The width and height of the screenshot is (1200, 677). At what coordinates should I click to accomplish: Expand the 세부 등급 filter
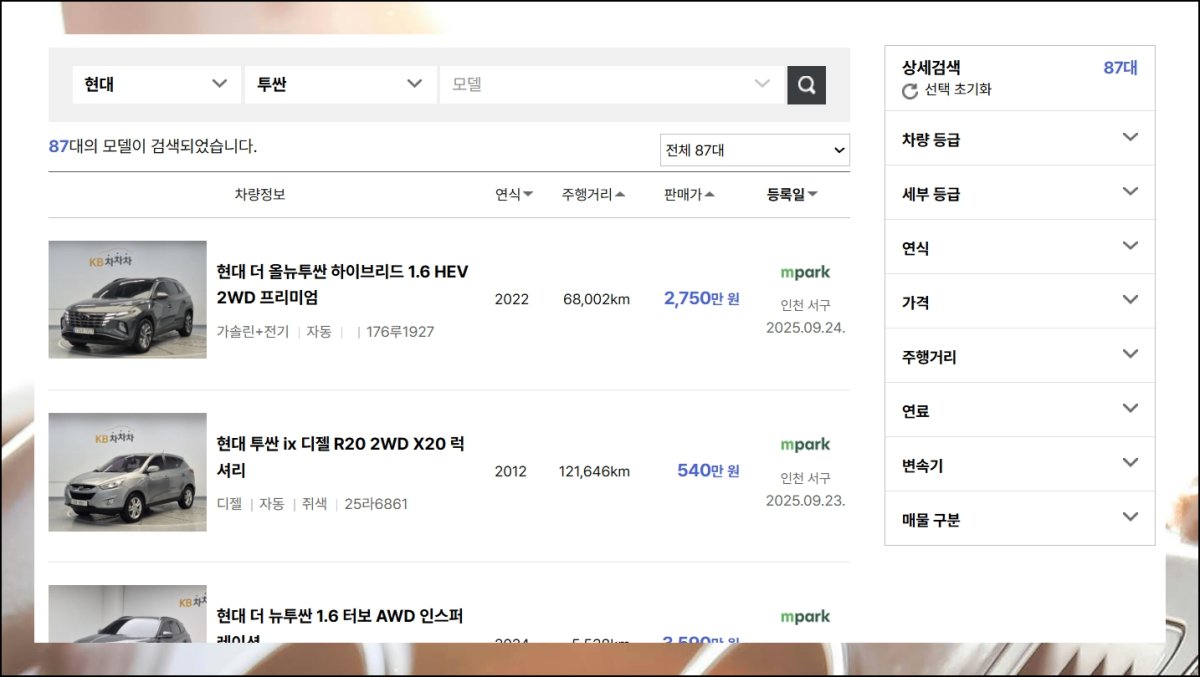pos(1020,193)
